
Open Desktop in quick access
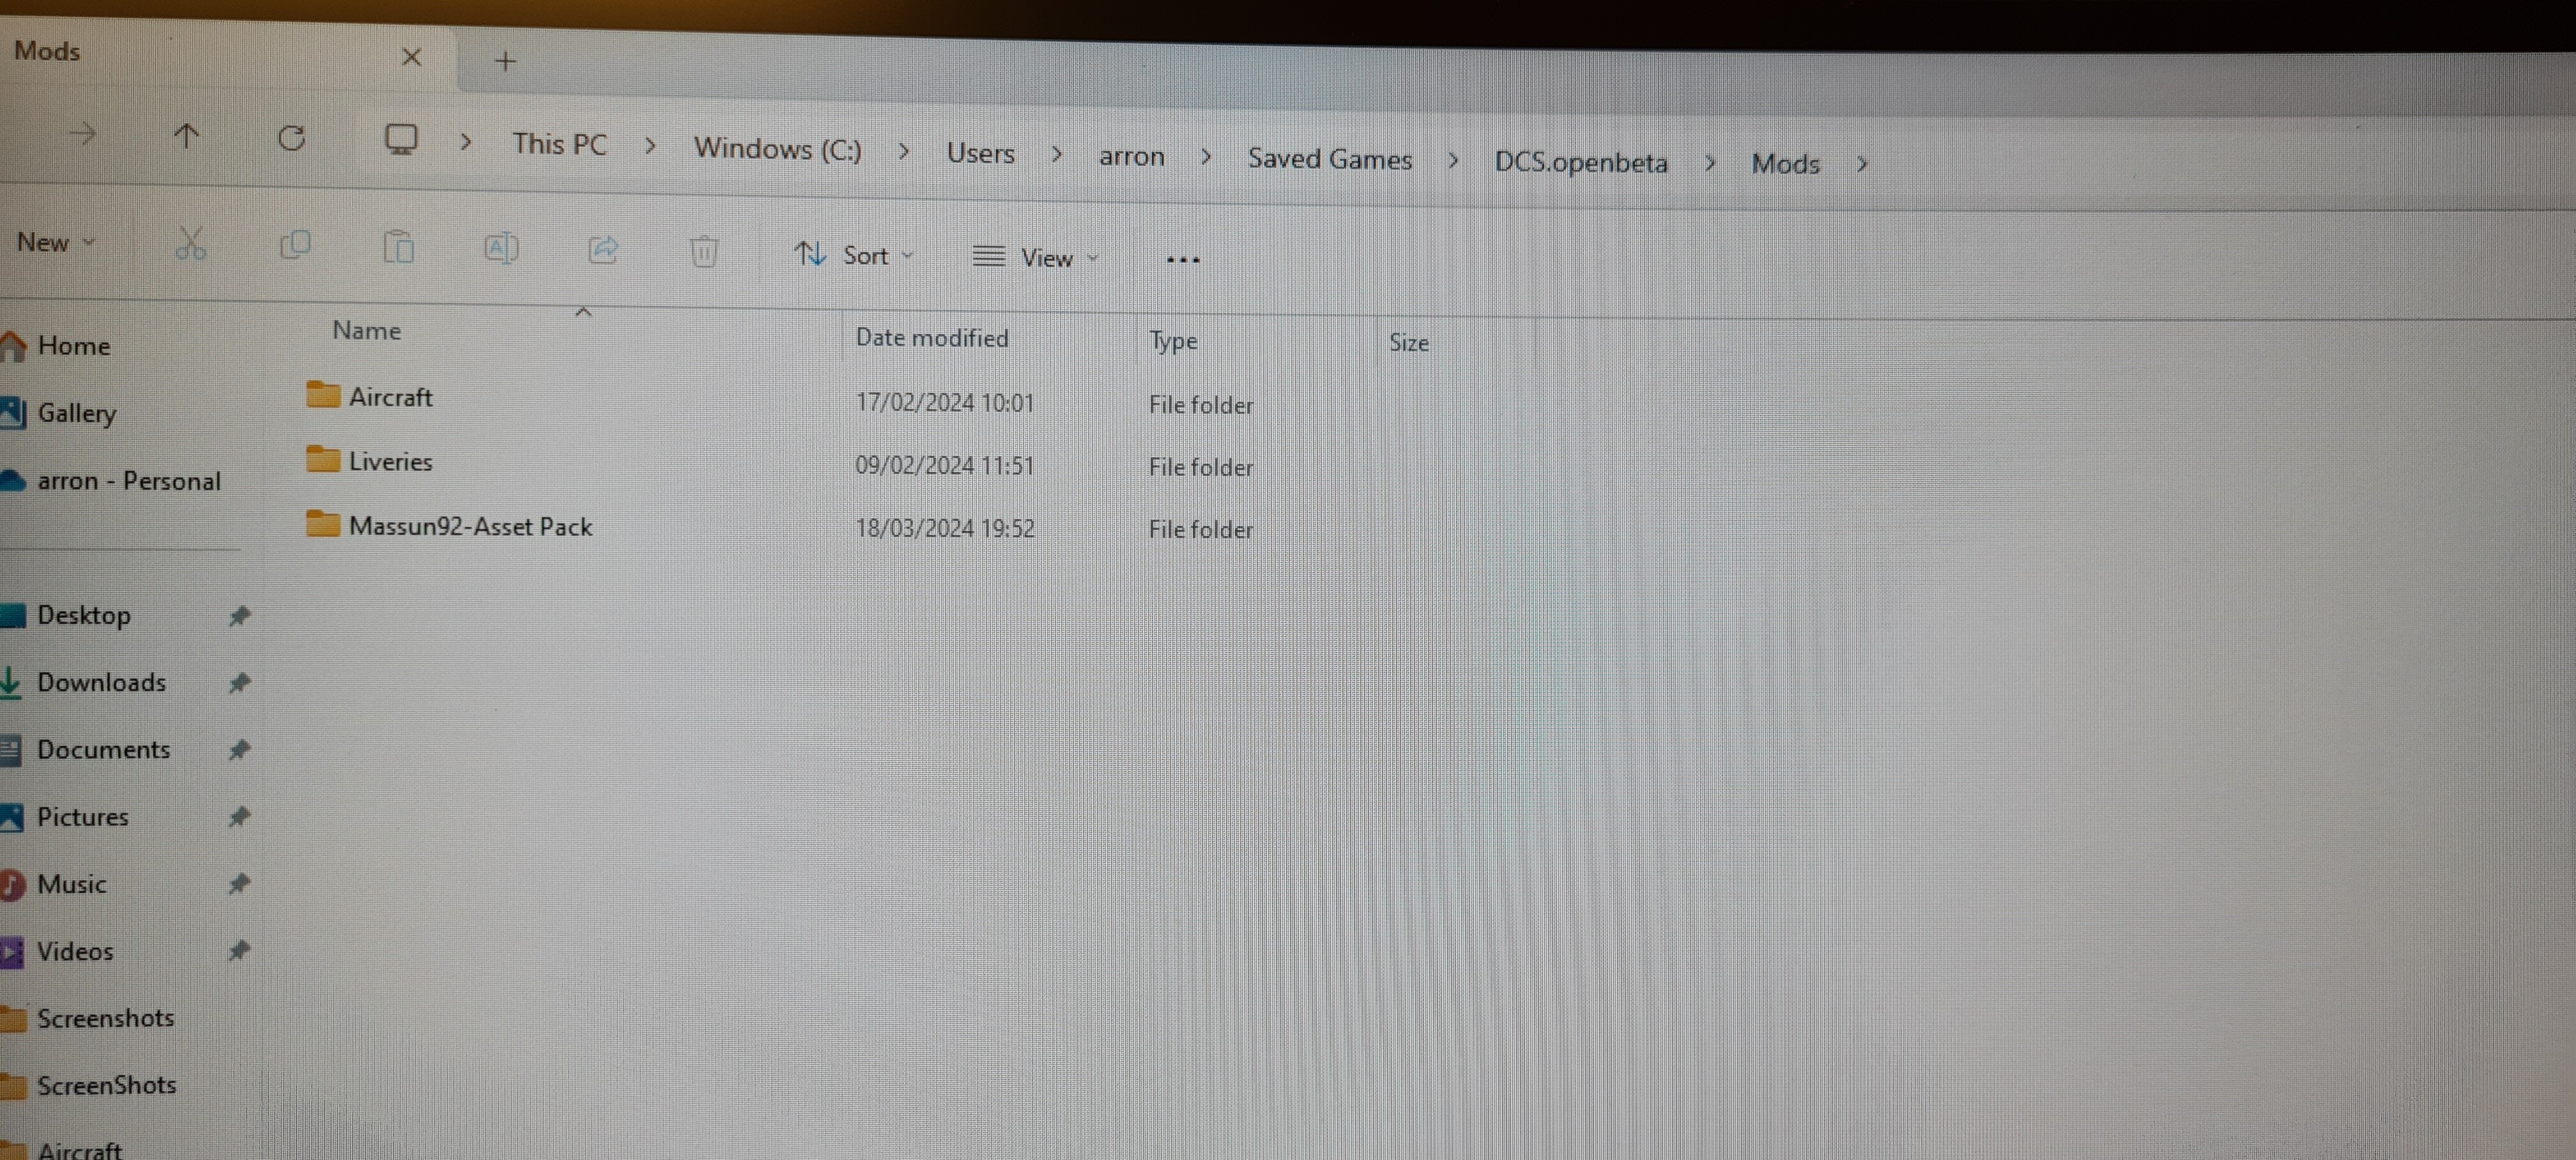[83, 615]
